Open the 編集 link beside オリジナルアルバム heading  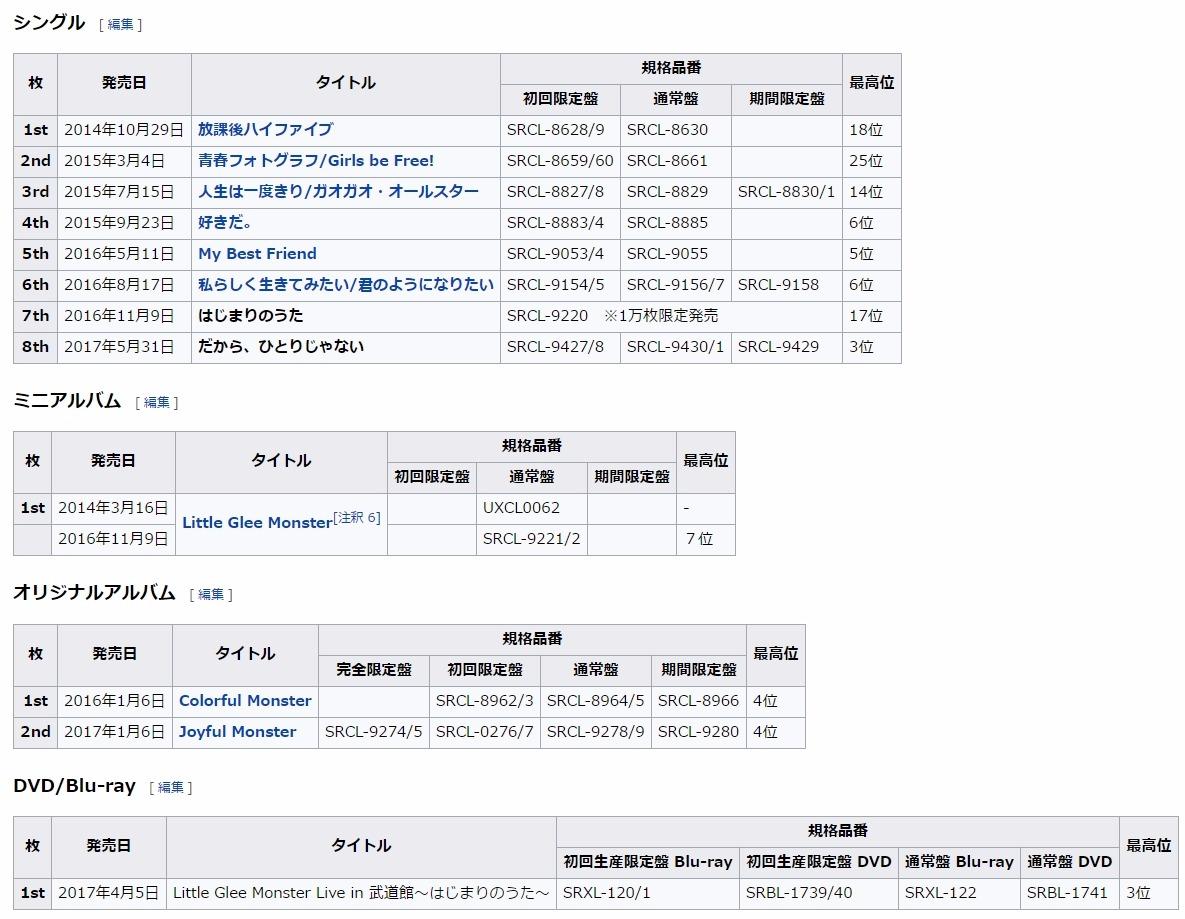211,594
